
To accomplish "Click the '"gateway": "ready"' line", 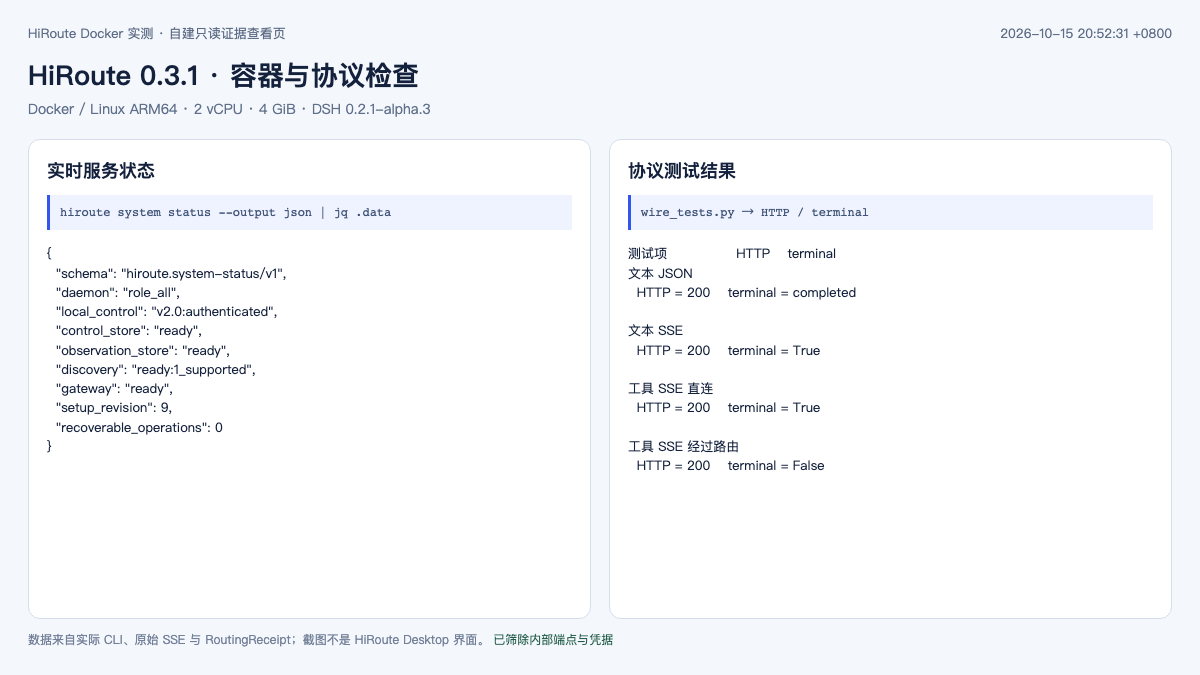I will (x=114, y=388).
